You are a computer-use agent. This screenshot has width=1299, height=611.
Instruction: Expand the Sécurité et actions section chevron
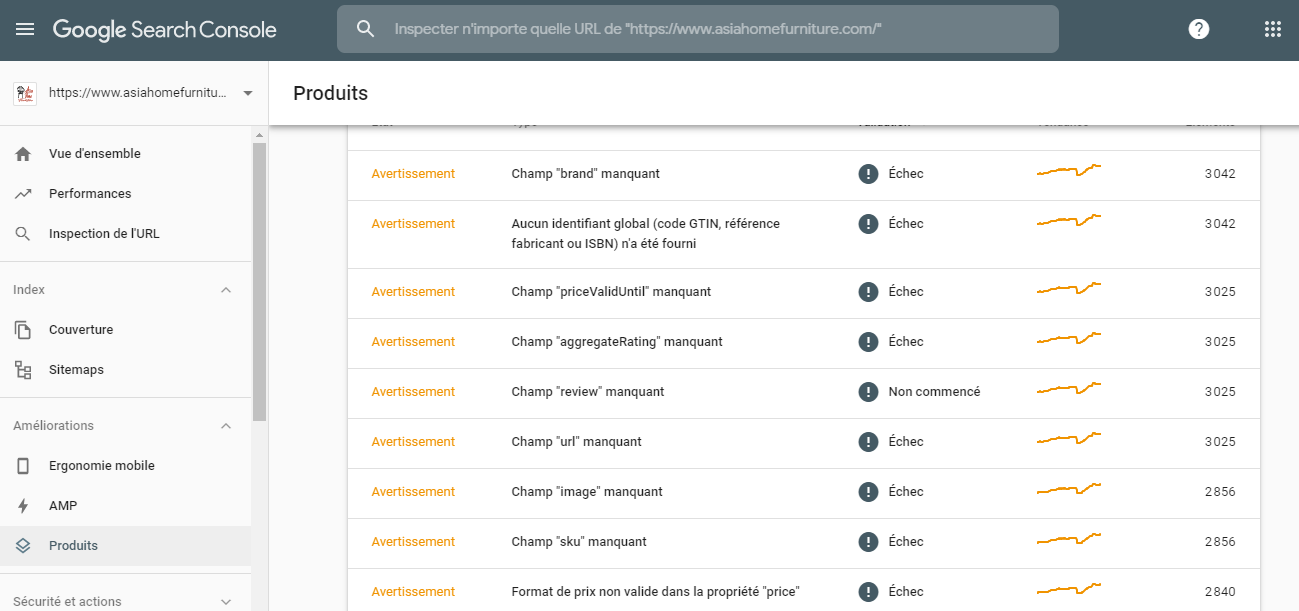coord(226,602)
